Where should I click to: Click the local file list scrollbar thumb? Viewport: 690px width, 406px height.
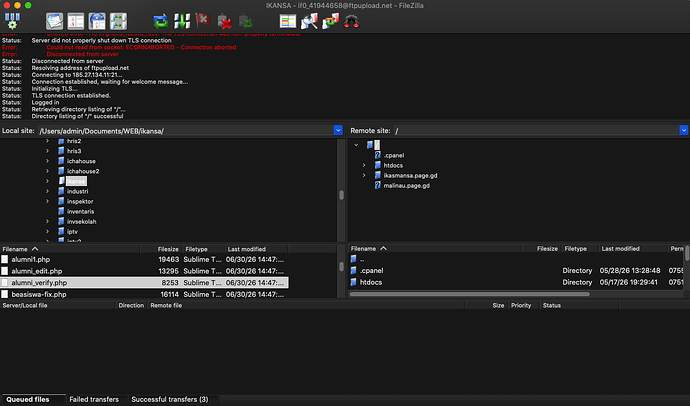(341, 267)
